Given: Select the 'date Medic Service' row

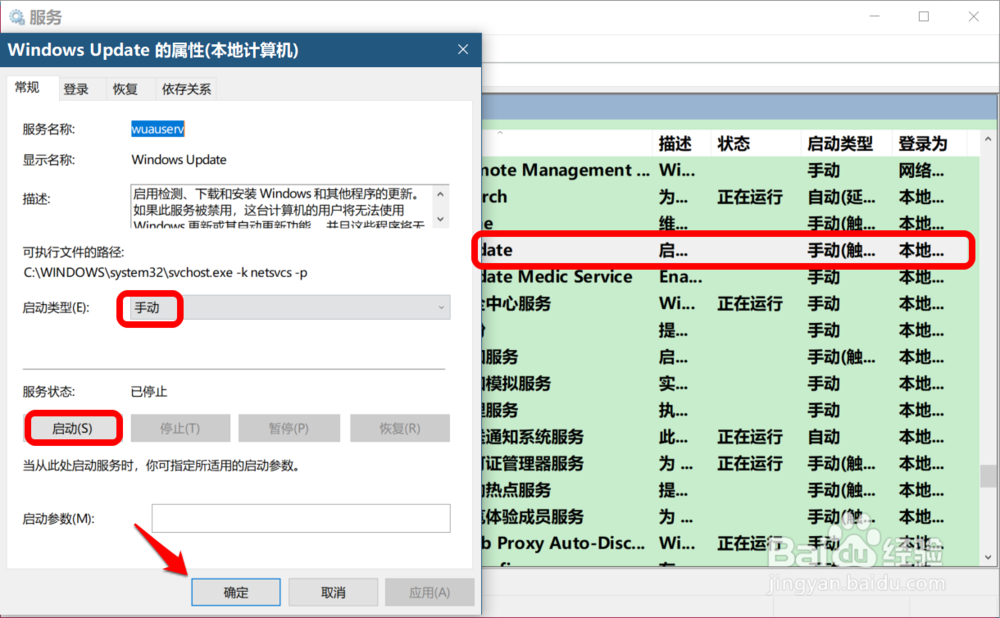Looking at the screenshot, I should 730,277.
